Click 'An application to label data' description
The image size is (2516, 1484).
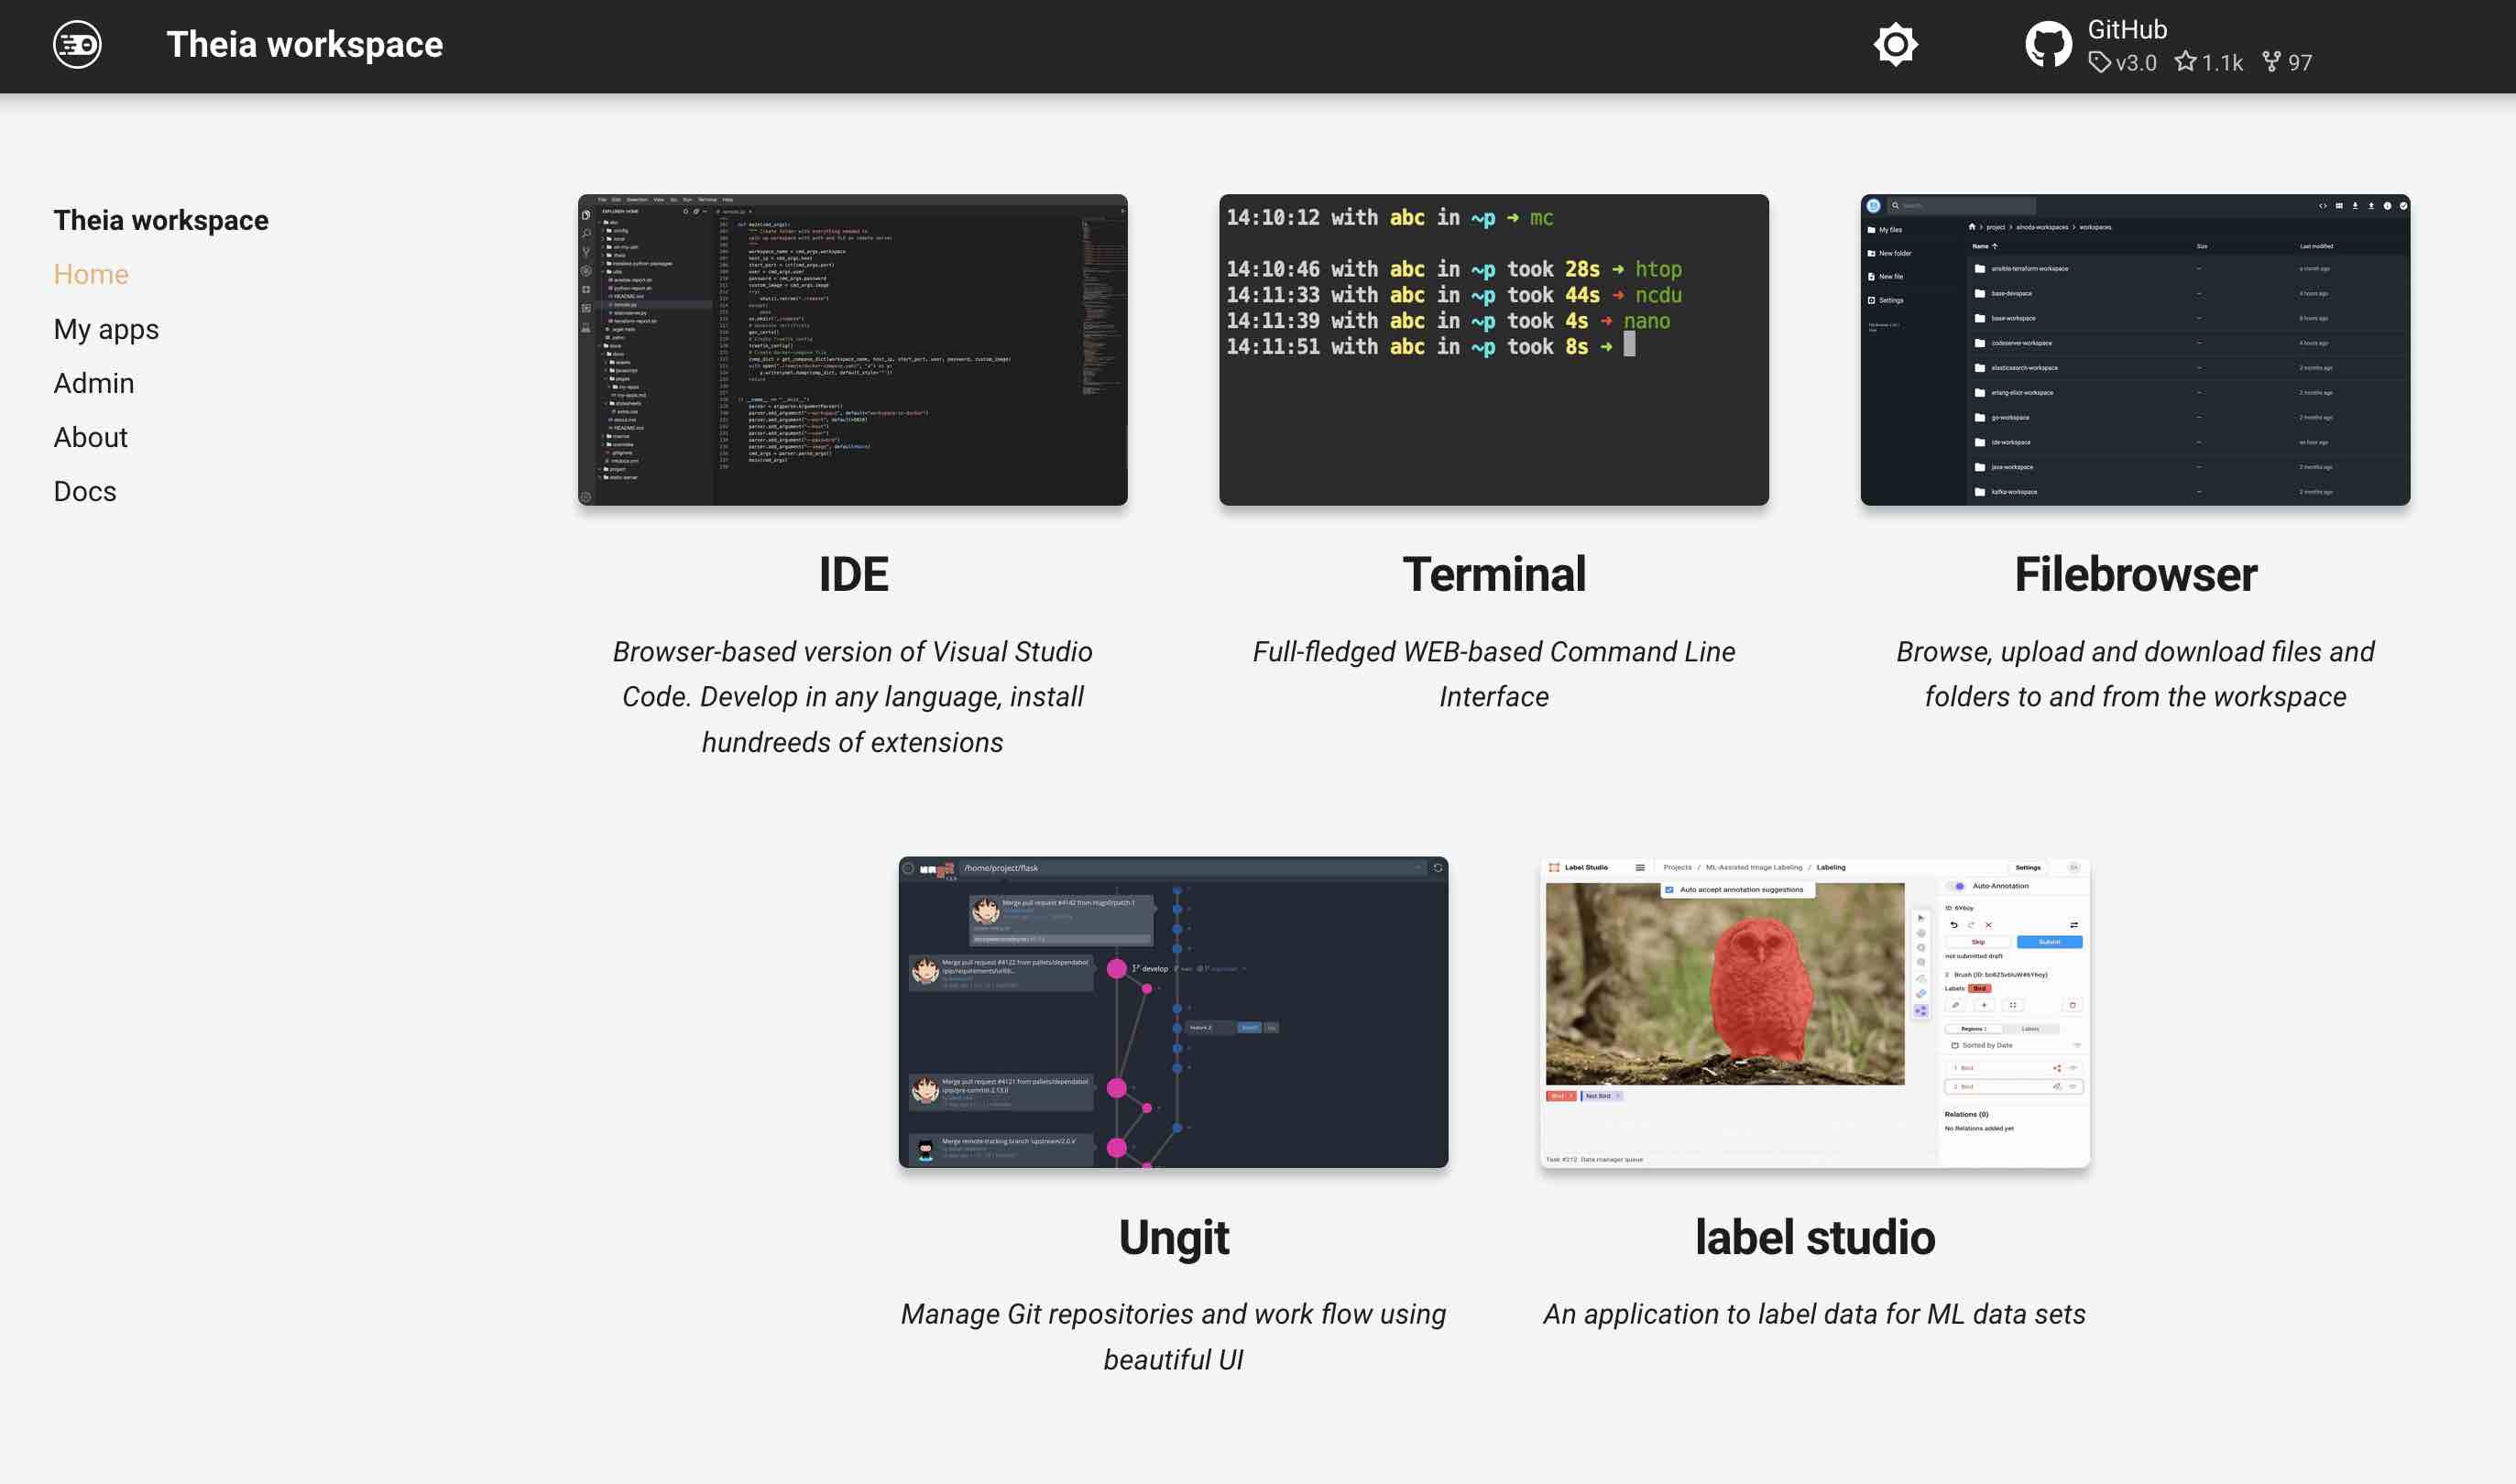click(x=1815, y=1314)
